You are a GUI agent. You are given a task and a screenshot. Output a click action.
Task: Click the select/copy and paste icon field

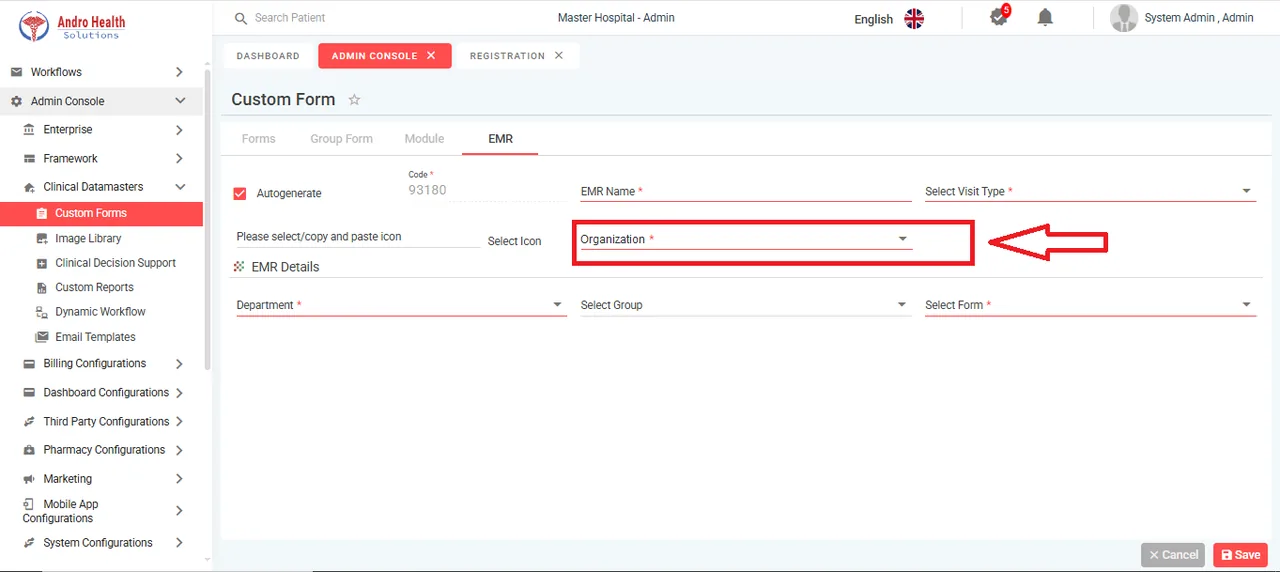357,237
